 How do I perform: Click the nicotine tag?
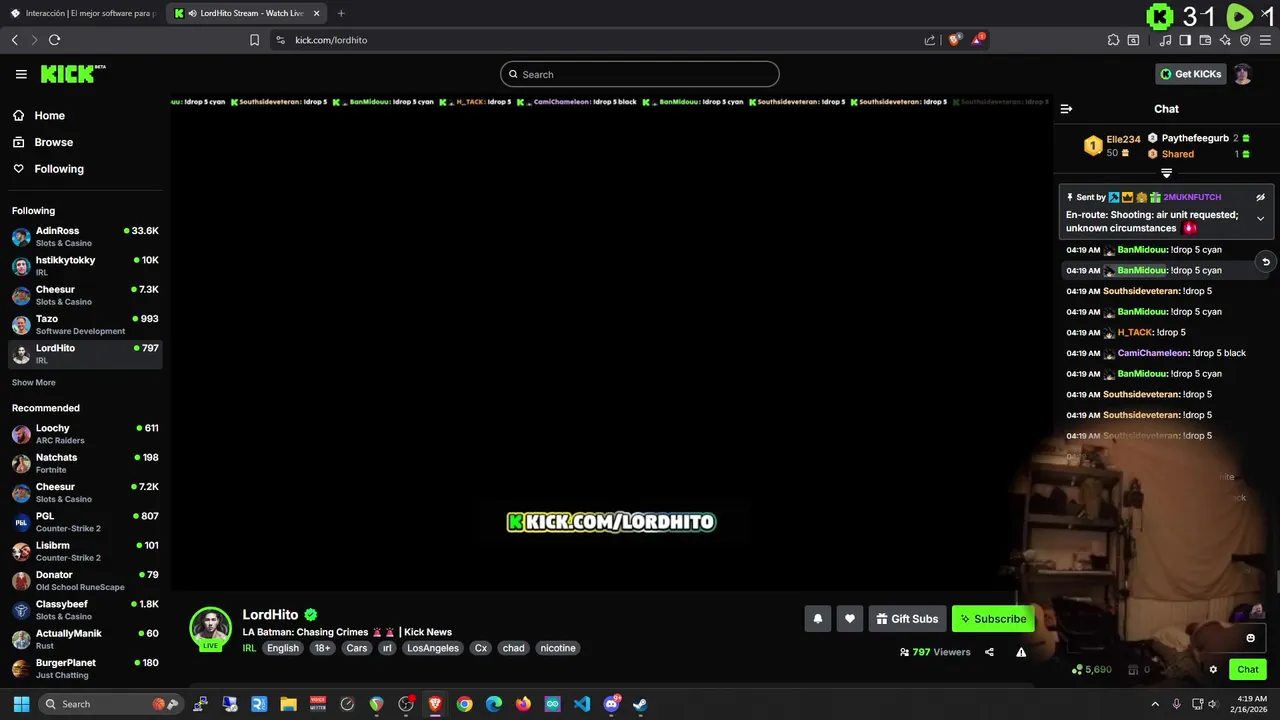click(x=558, y=648)
